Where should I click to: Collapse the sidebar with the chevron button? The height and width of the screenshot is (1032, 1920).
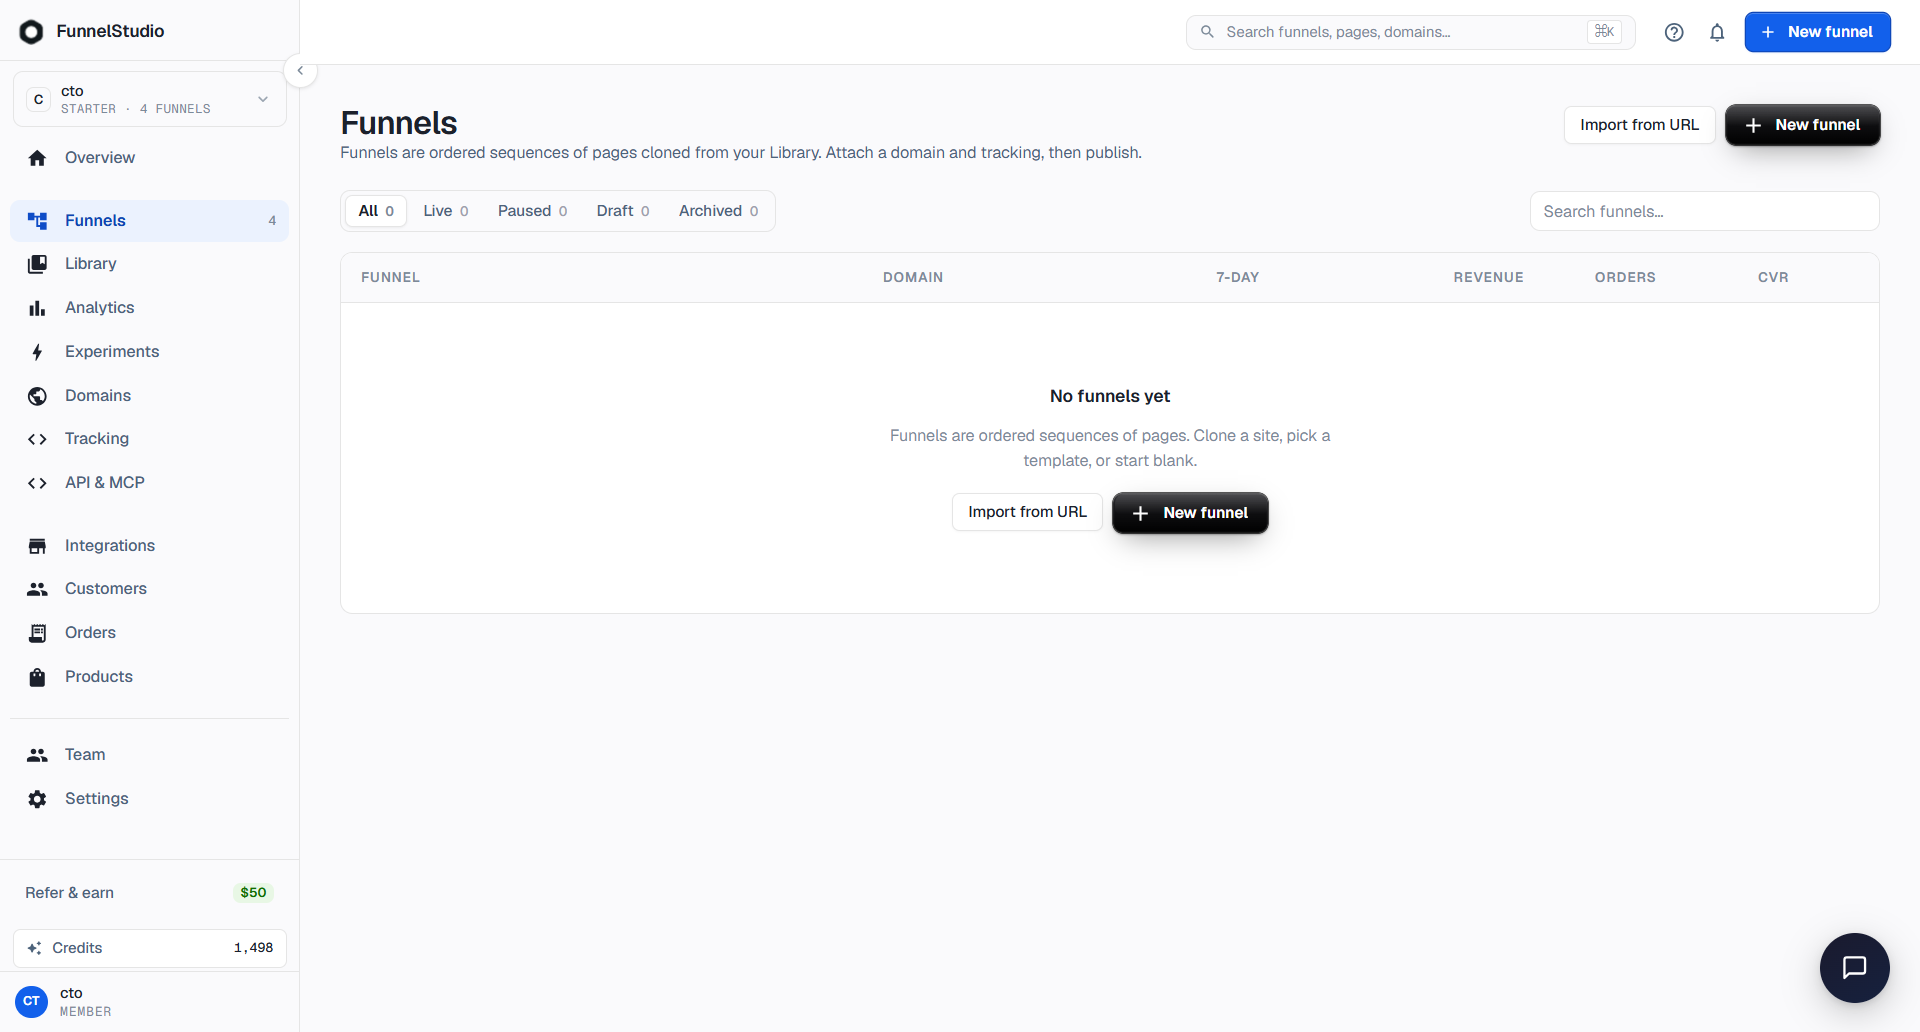click(x=300, y=71)
